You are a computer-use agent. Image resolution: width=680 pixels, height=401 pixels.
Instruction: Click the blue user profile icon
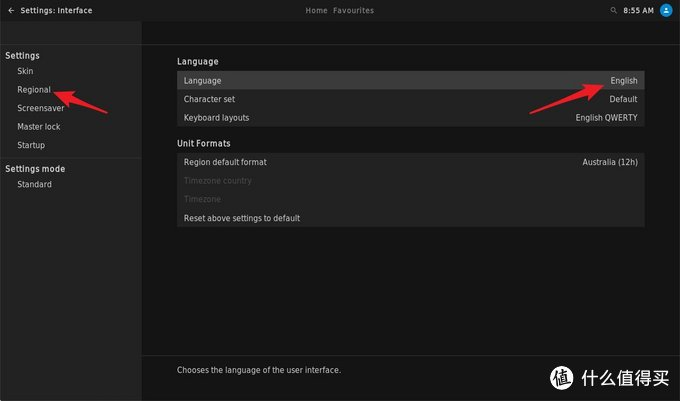click(666, 10)
